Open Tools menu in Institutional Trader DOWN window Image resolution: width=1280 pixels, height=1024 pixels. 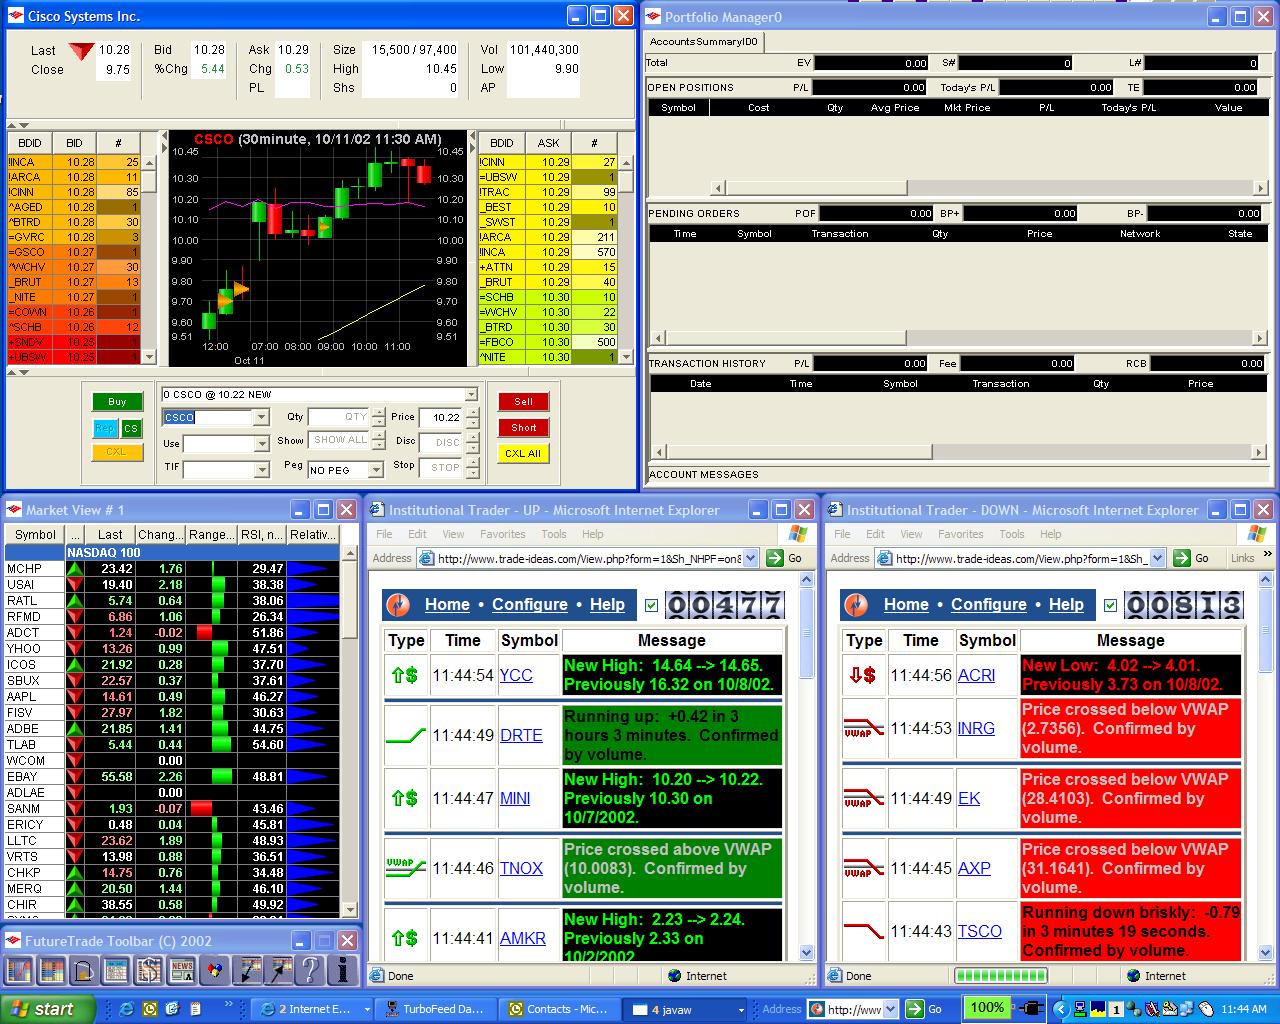click(x=1012, y=534)
